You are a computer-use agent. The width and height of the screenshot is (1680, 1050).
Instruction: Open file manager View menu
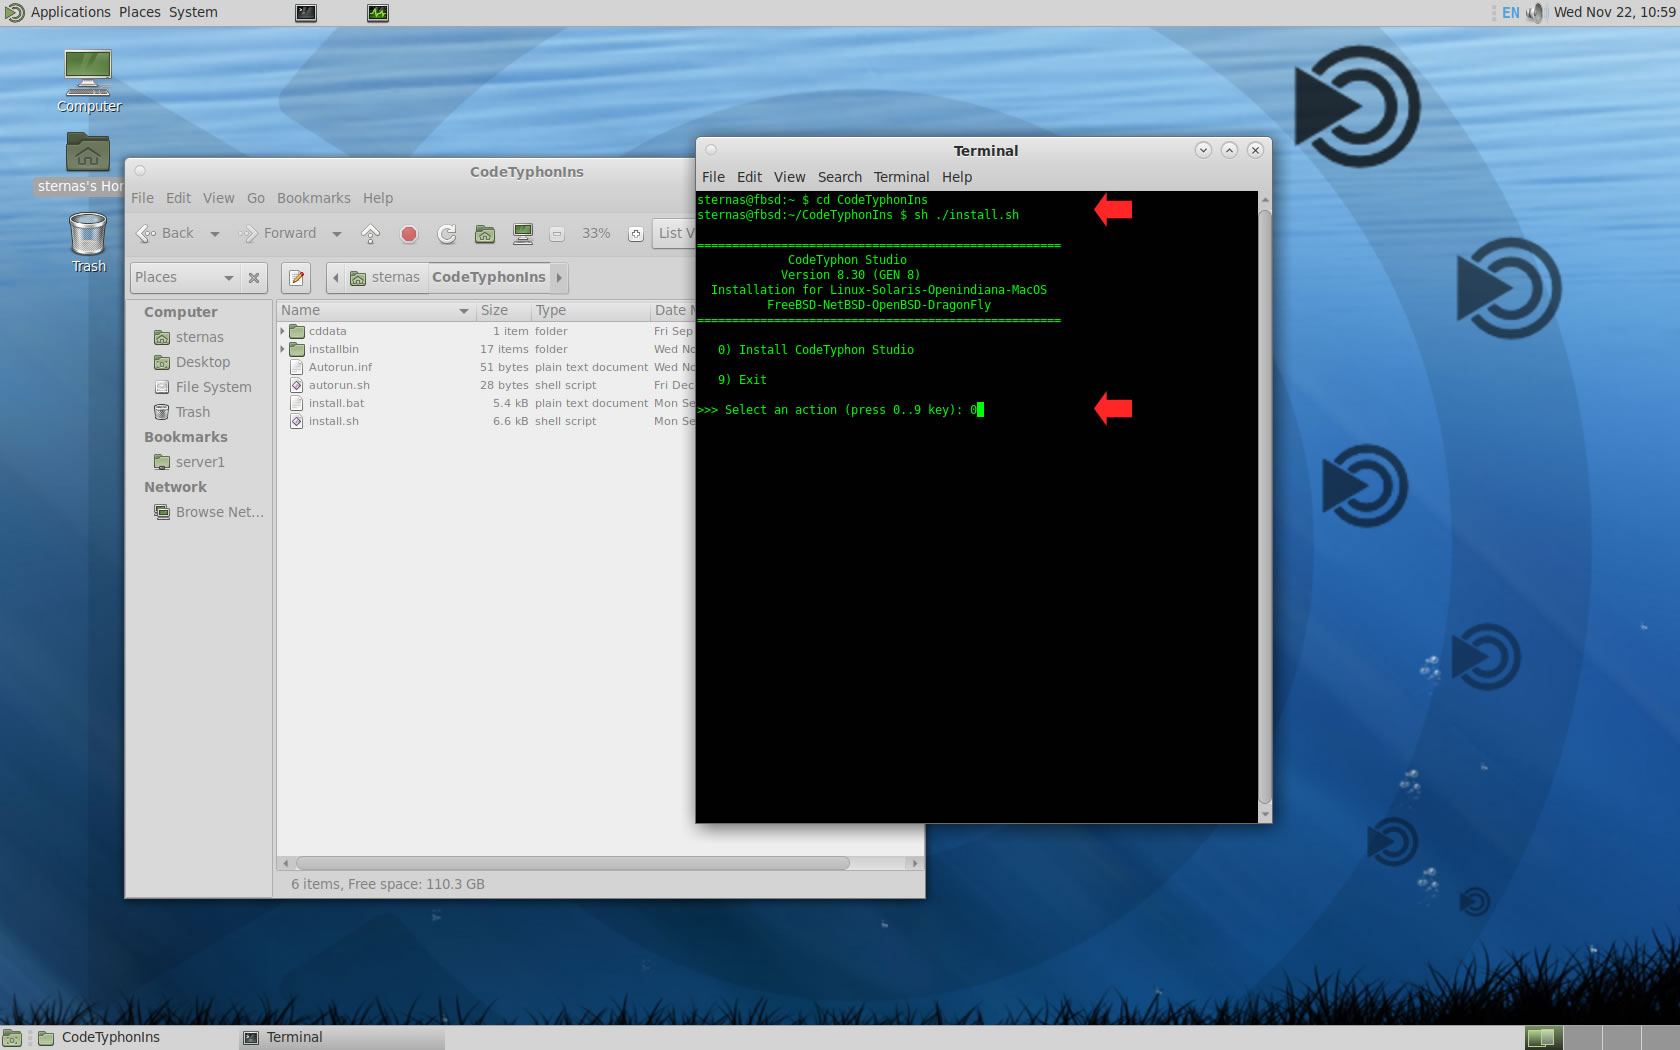(x=219, y=198)
